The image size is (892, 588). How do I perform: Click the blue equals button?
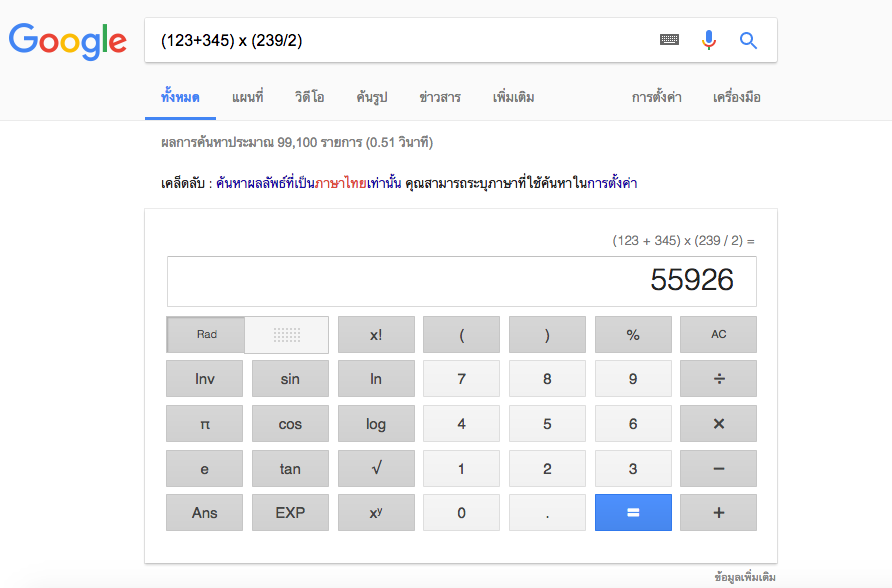pos(633,512)
